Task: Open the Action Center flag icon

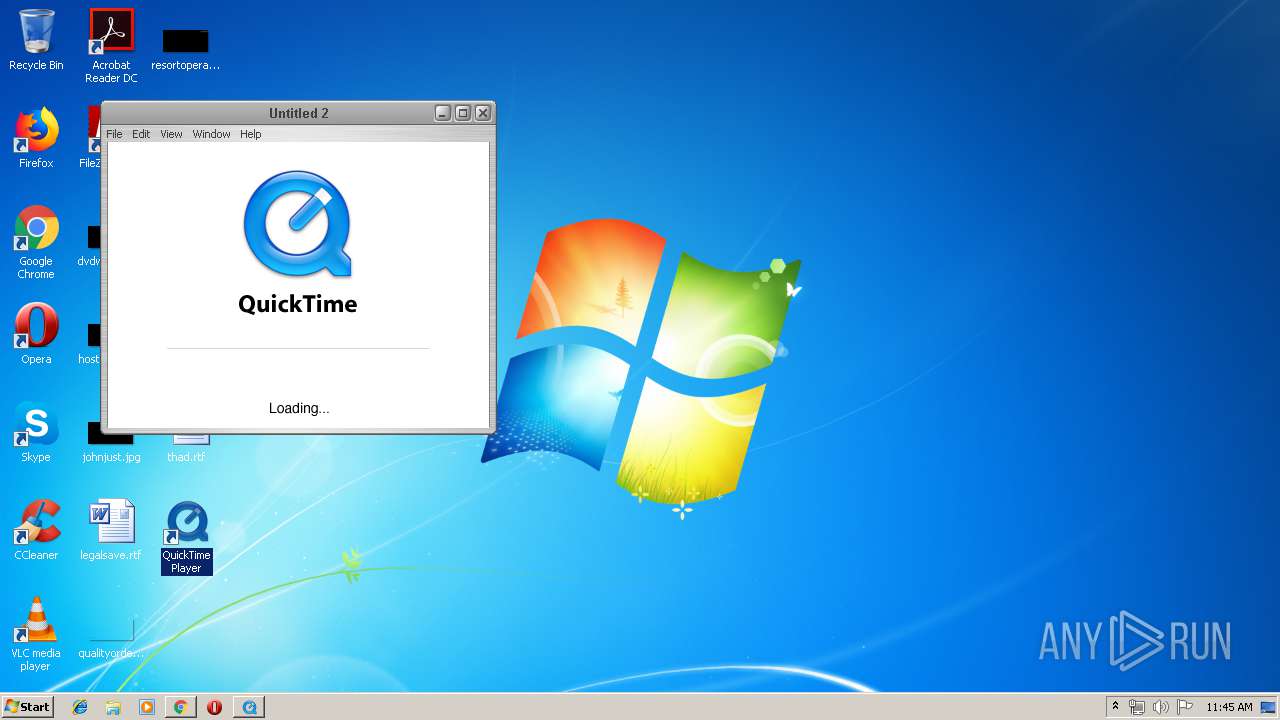Action: coord(1185,707)
